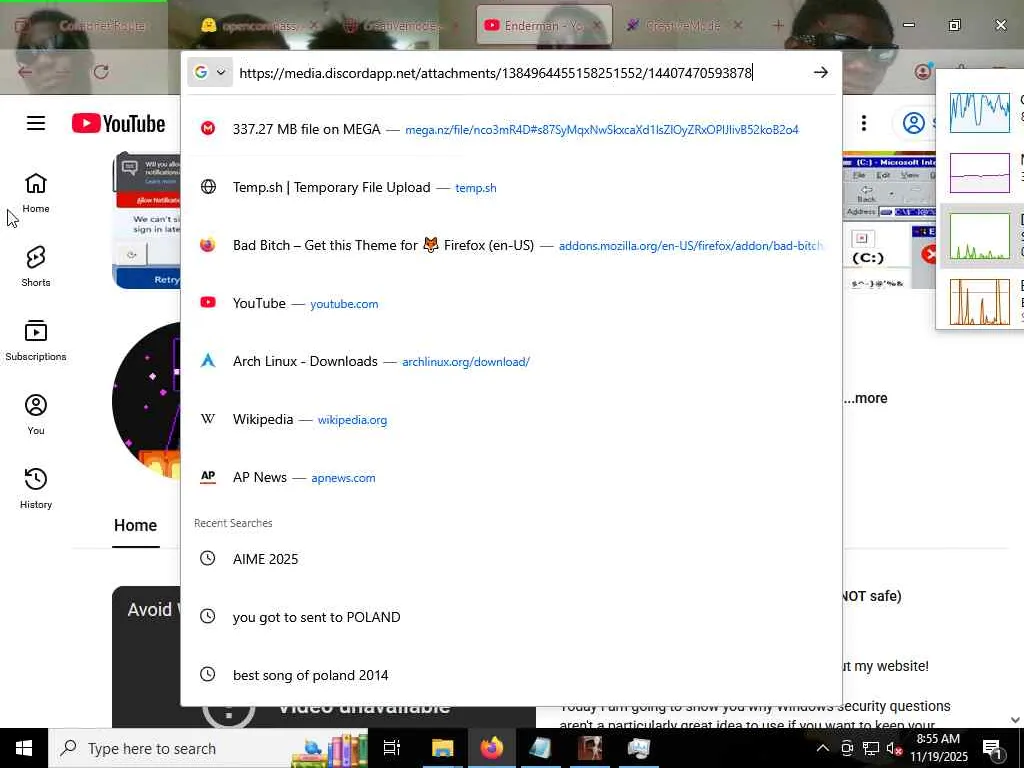
Task: Click the channel avatar picture
Action: (x=146, y=400)
